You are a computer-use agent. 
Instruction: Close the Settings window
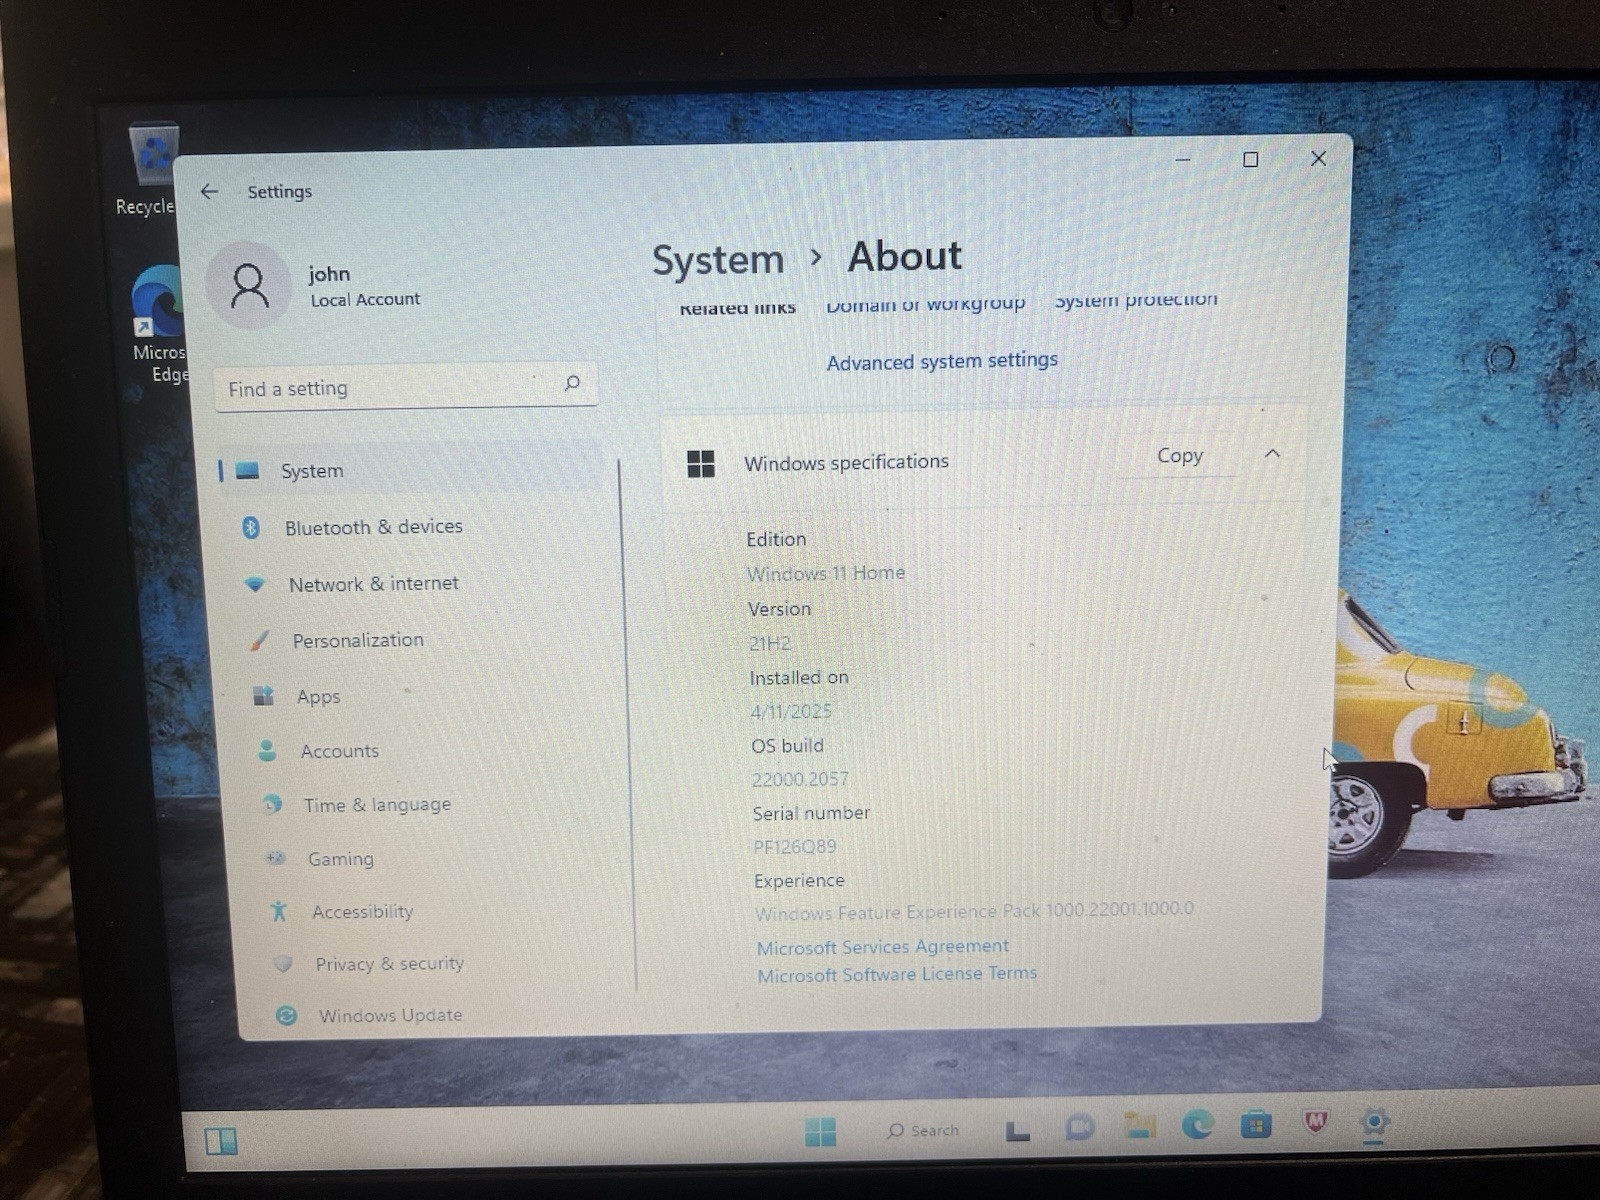[1318, 158]
